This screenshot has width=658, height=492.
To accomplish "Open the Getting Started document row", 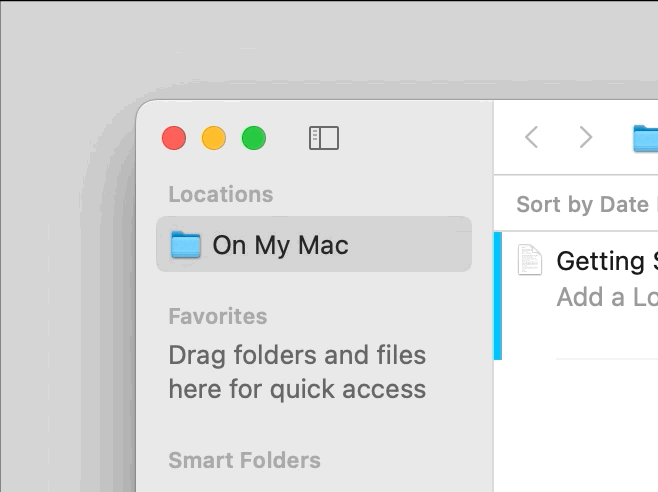I will 576,296.
